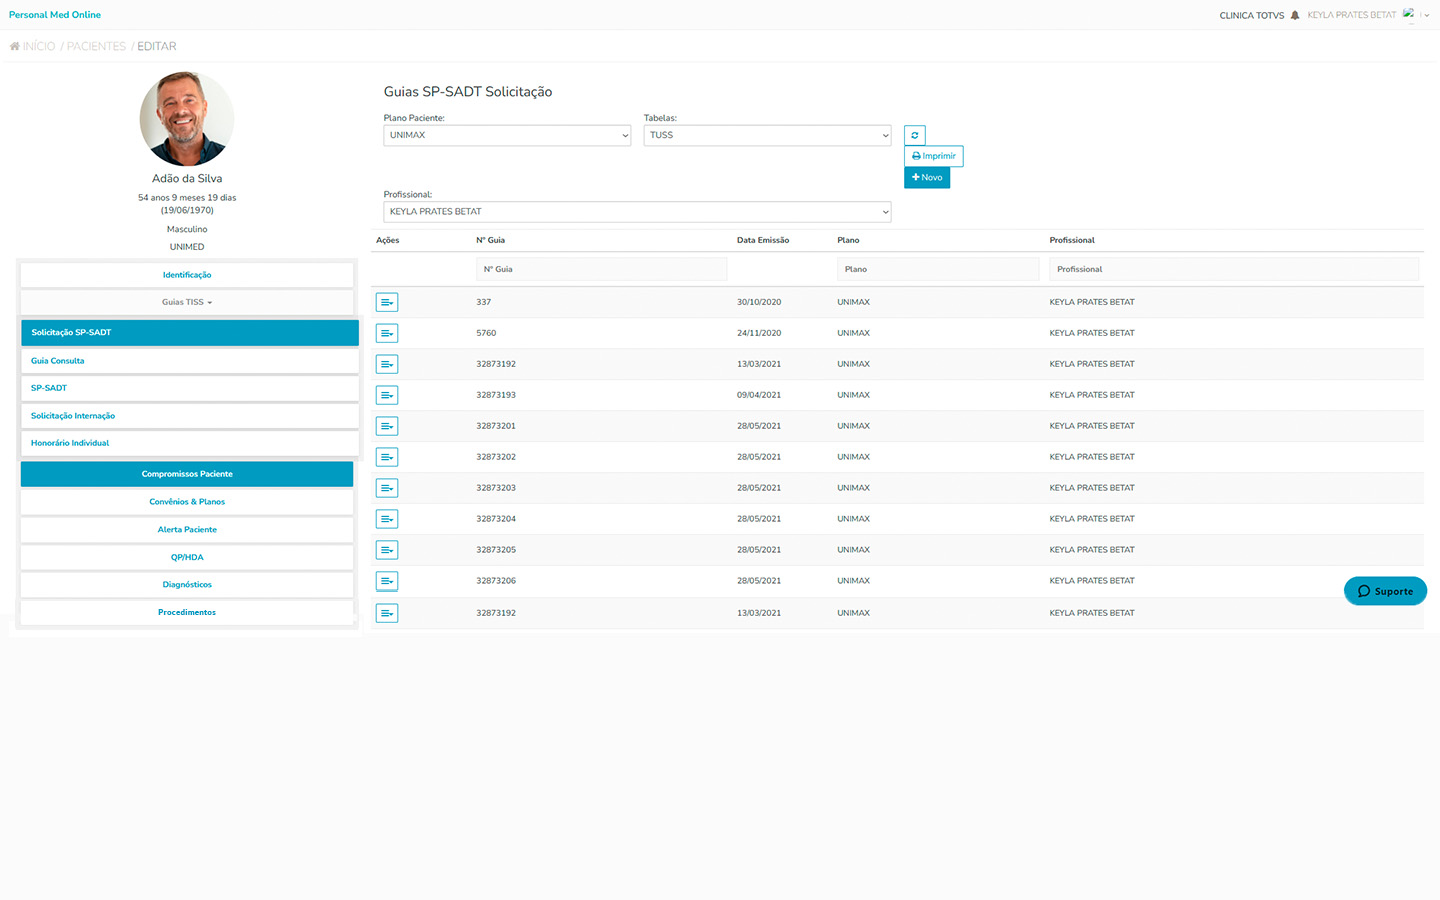1440x900 pixels.
Task: Open actions menu for guia 337
Action: pos(387,302)
